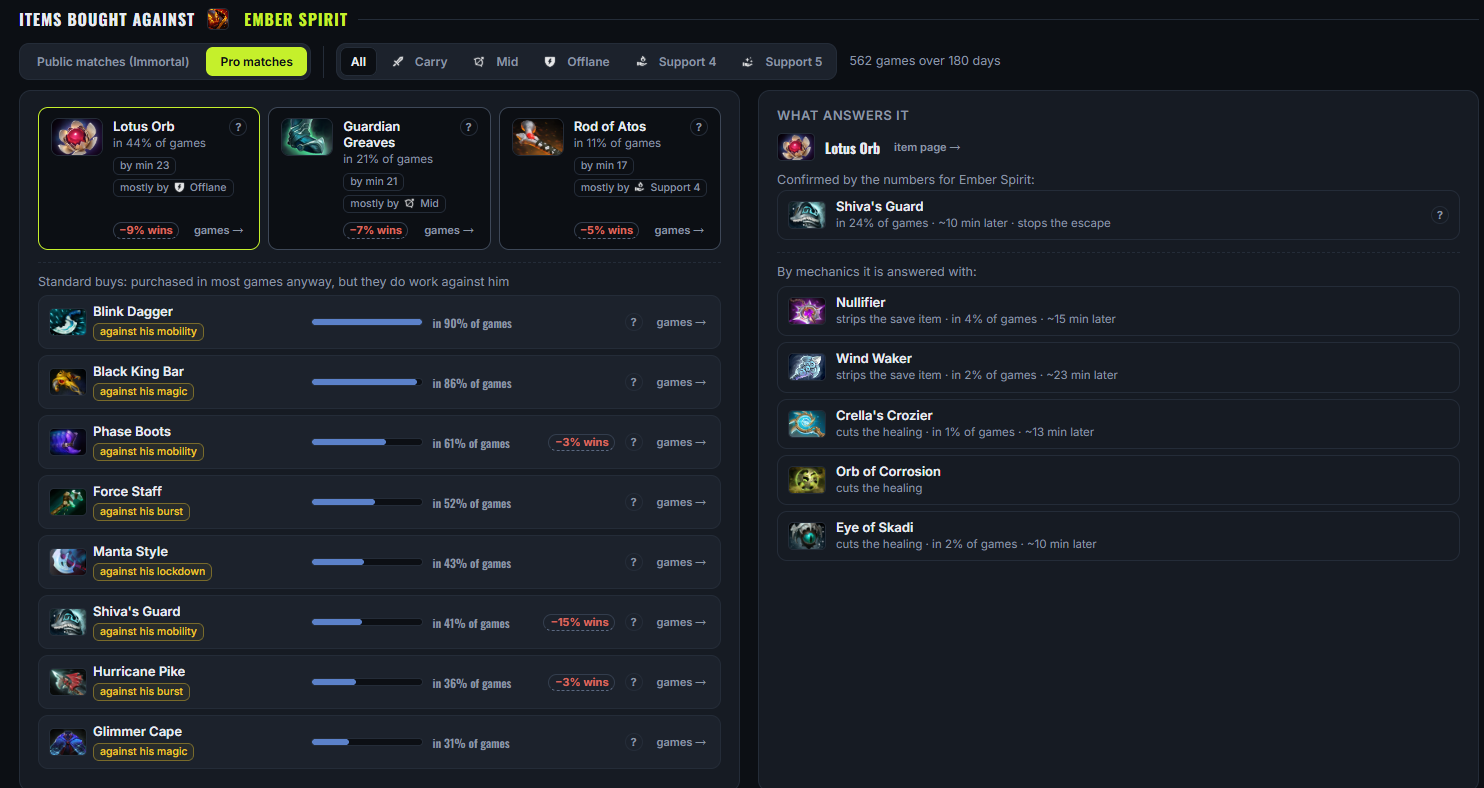Show help for Rod of Atos card
This screenshot has height=788, width=1484.
[699, 127]
